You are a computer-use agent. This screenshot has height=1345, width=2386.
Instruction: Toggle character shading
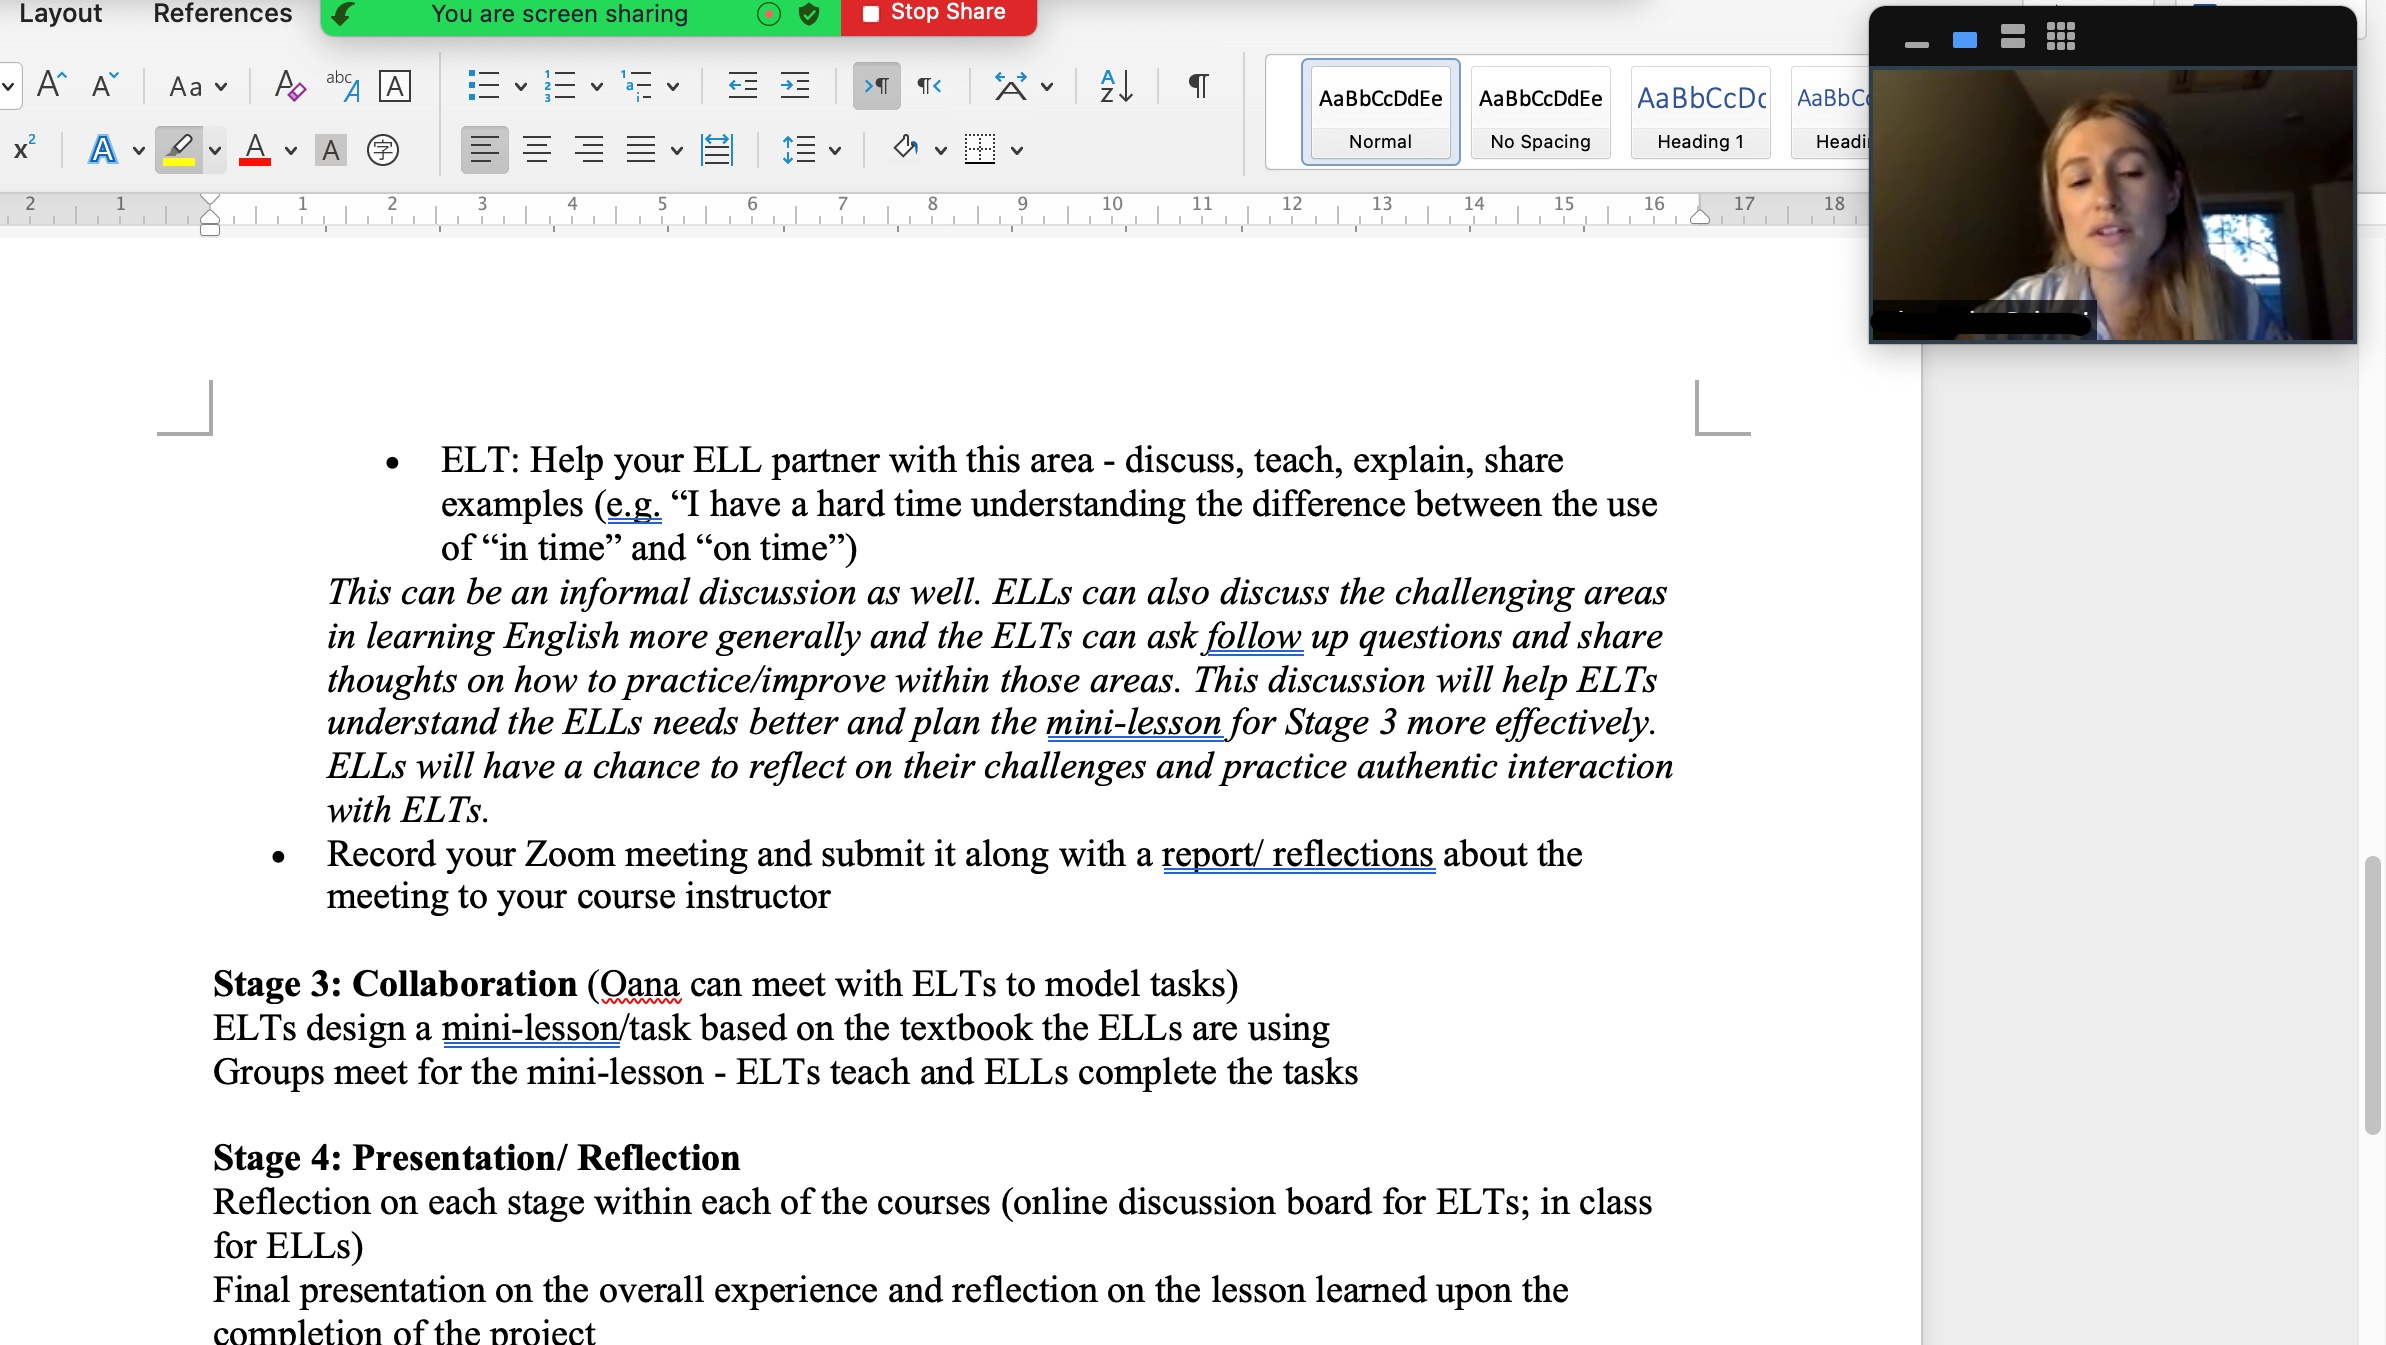[331, 150]
